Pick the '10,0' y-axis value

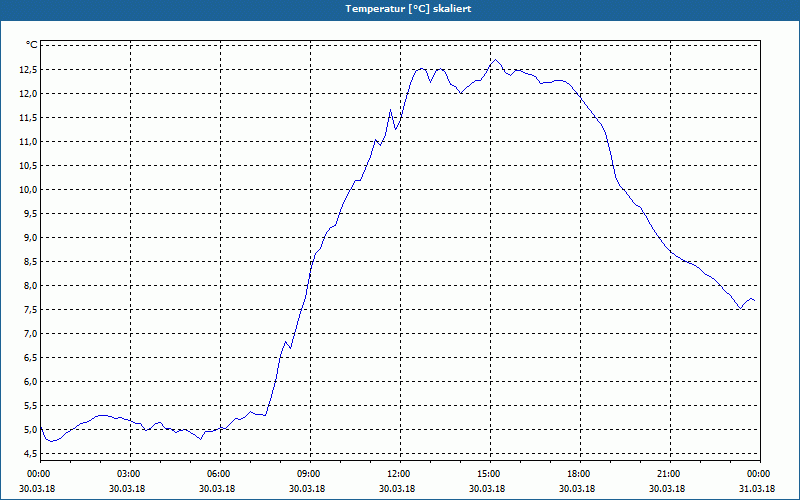click(28, 189)
